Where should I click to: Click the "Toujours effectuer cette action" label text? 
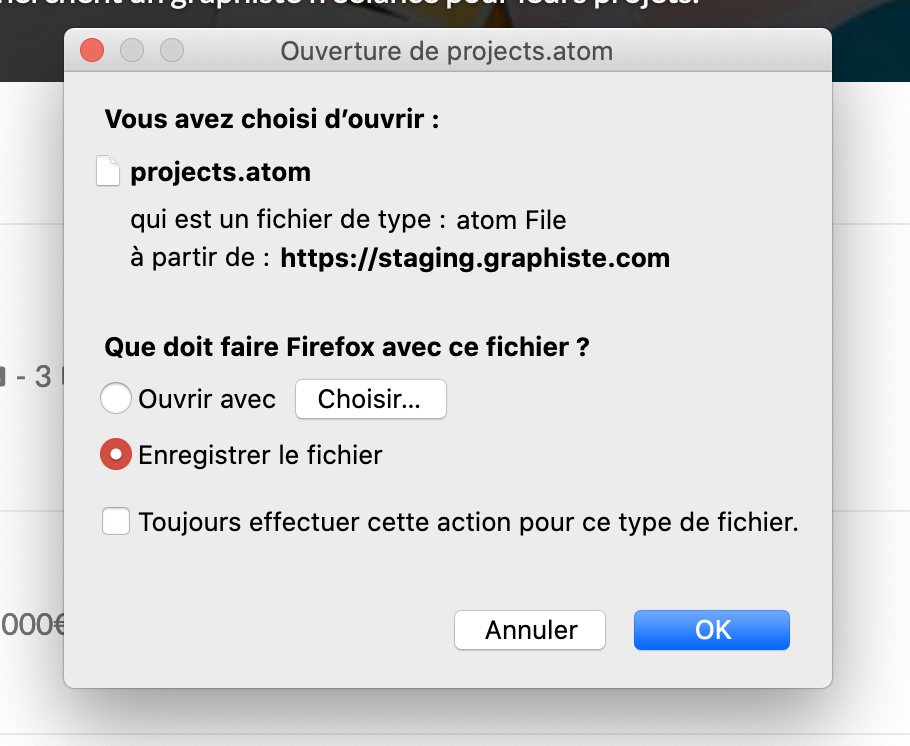pos(468,522)
